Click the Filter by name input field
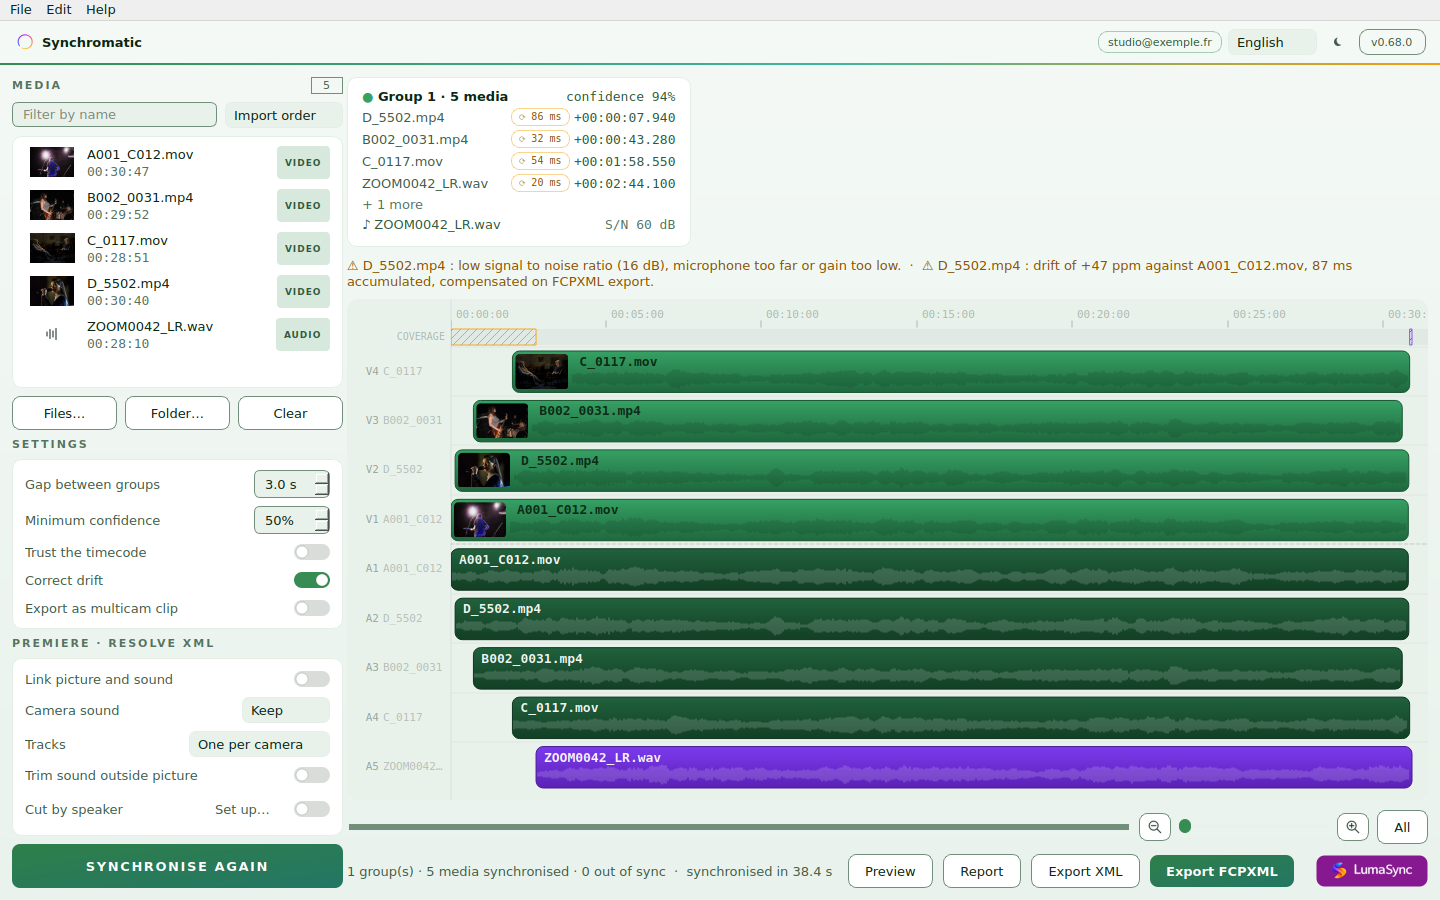1440x900 pixels. pos(114,114)
